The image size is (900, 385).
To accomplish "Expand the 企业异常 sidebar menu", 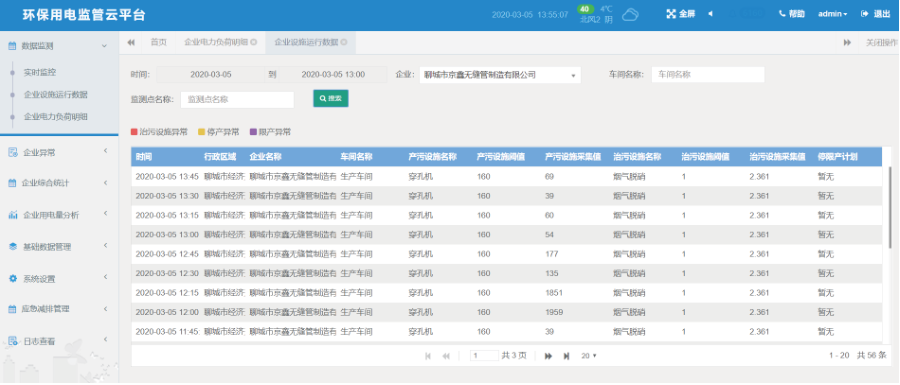I will click(59, 153).
